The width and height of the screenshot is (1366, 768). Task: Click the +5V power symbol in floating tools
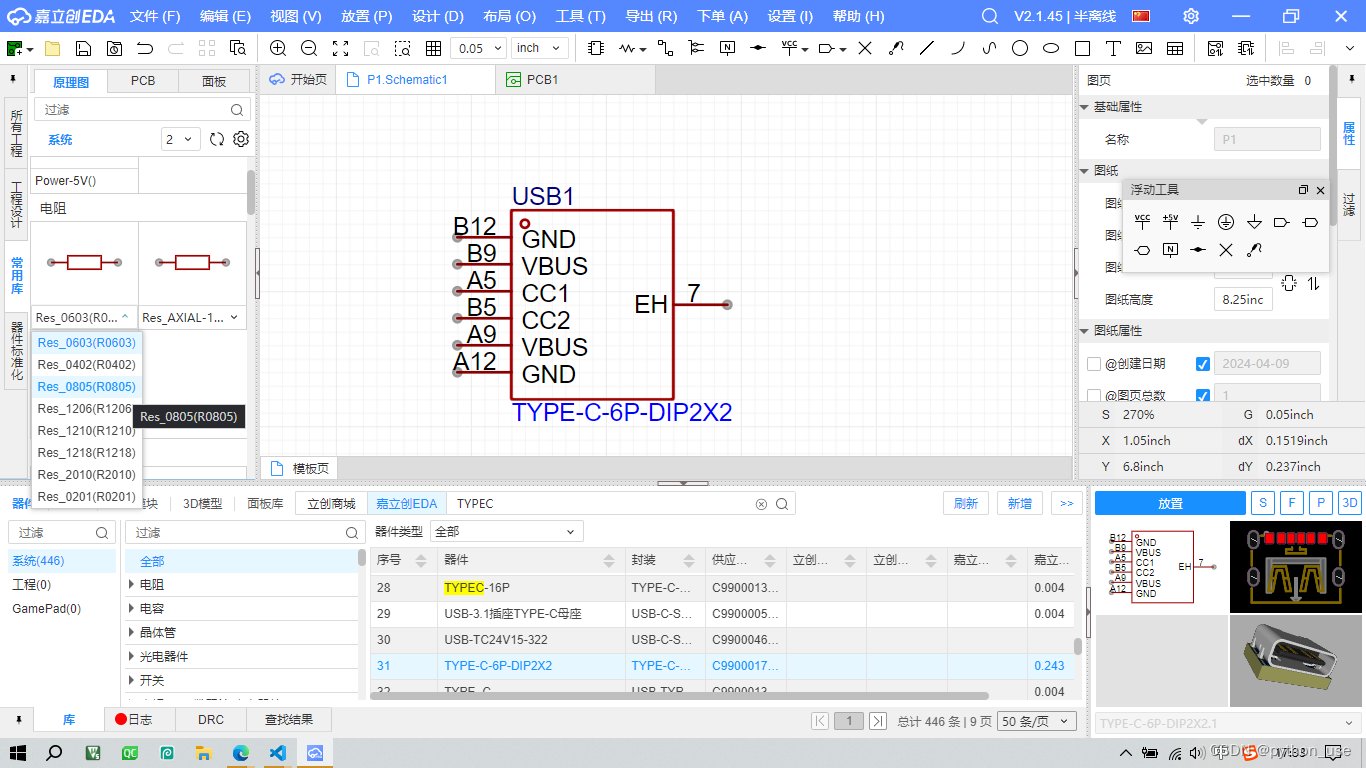pyautogui.click(x=1170, y=222)
